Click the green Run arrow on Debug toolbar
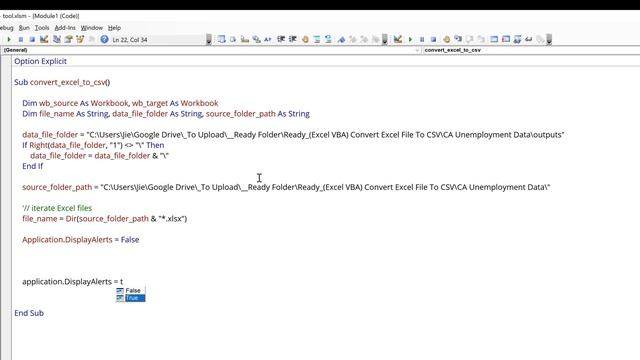This screenshot has height=360, width=640. [410, 40]
